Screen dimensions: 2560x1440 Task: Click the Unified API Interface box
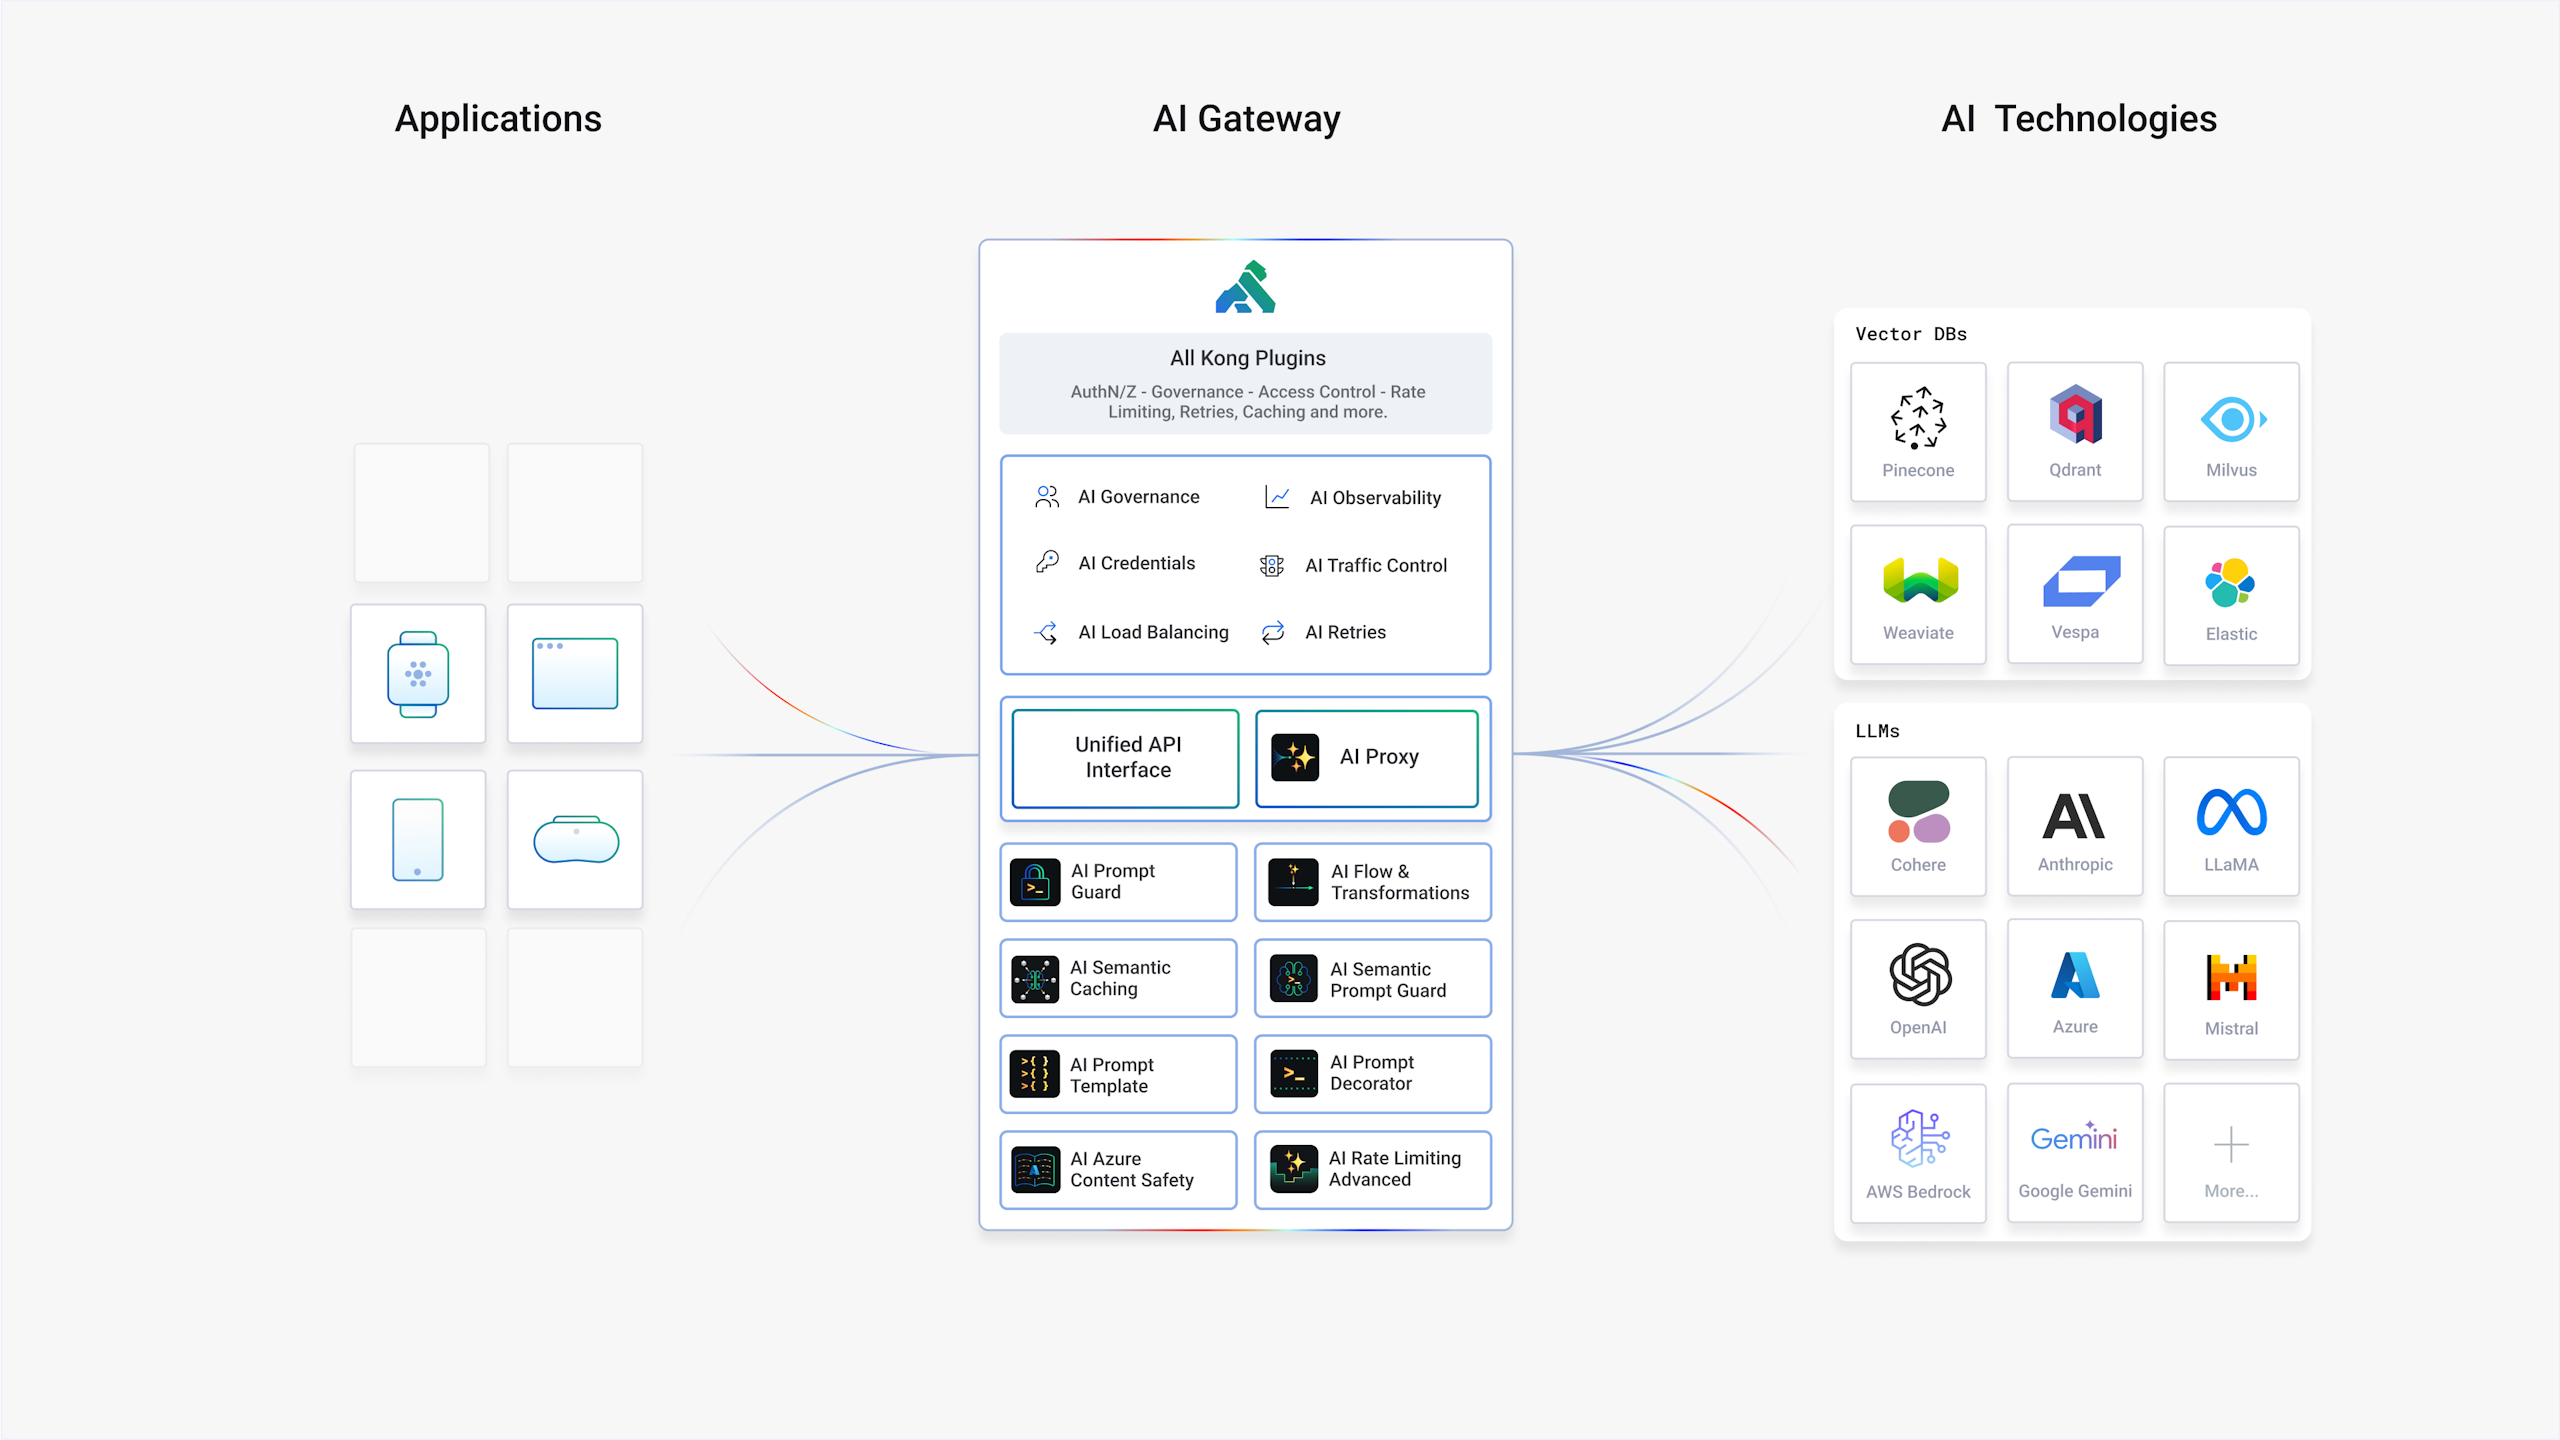(x=1126, y=758)
